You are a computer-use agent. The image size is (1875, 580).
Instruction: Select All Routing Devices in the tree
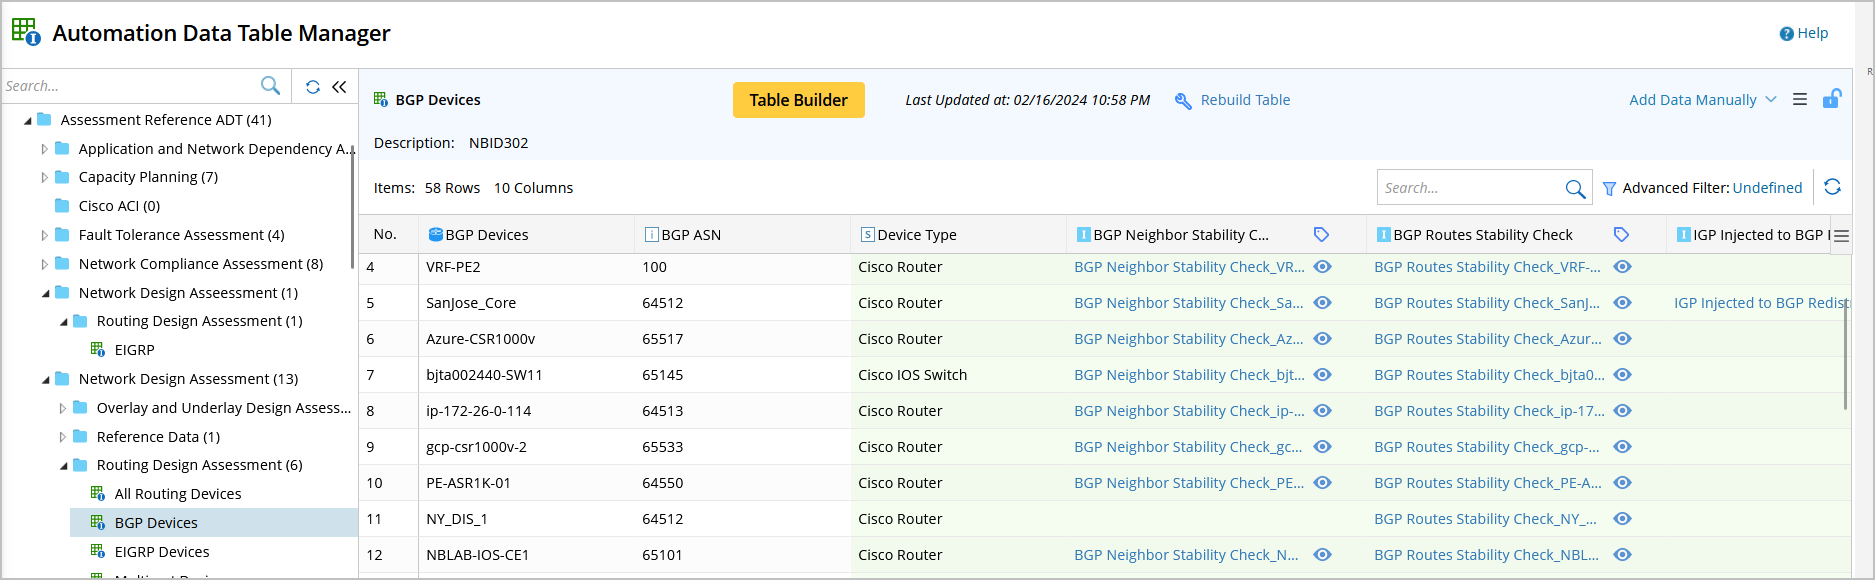tap(177, 494)
